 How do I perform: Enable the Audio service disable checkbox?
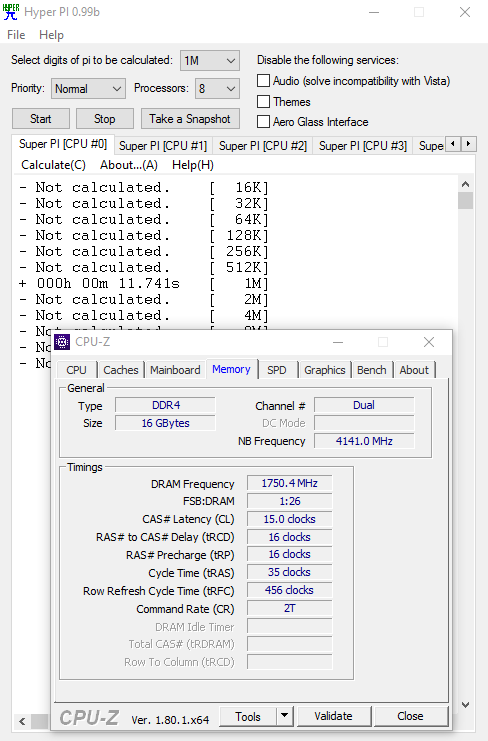(x=264, y=81)
